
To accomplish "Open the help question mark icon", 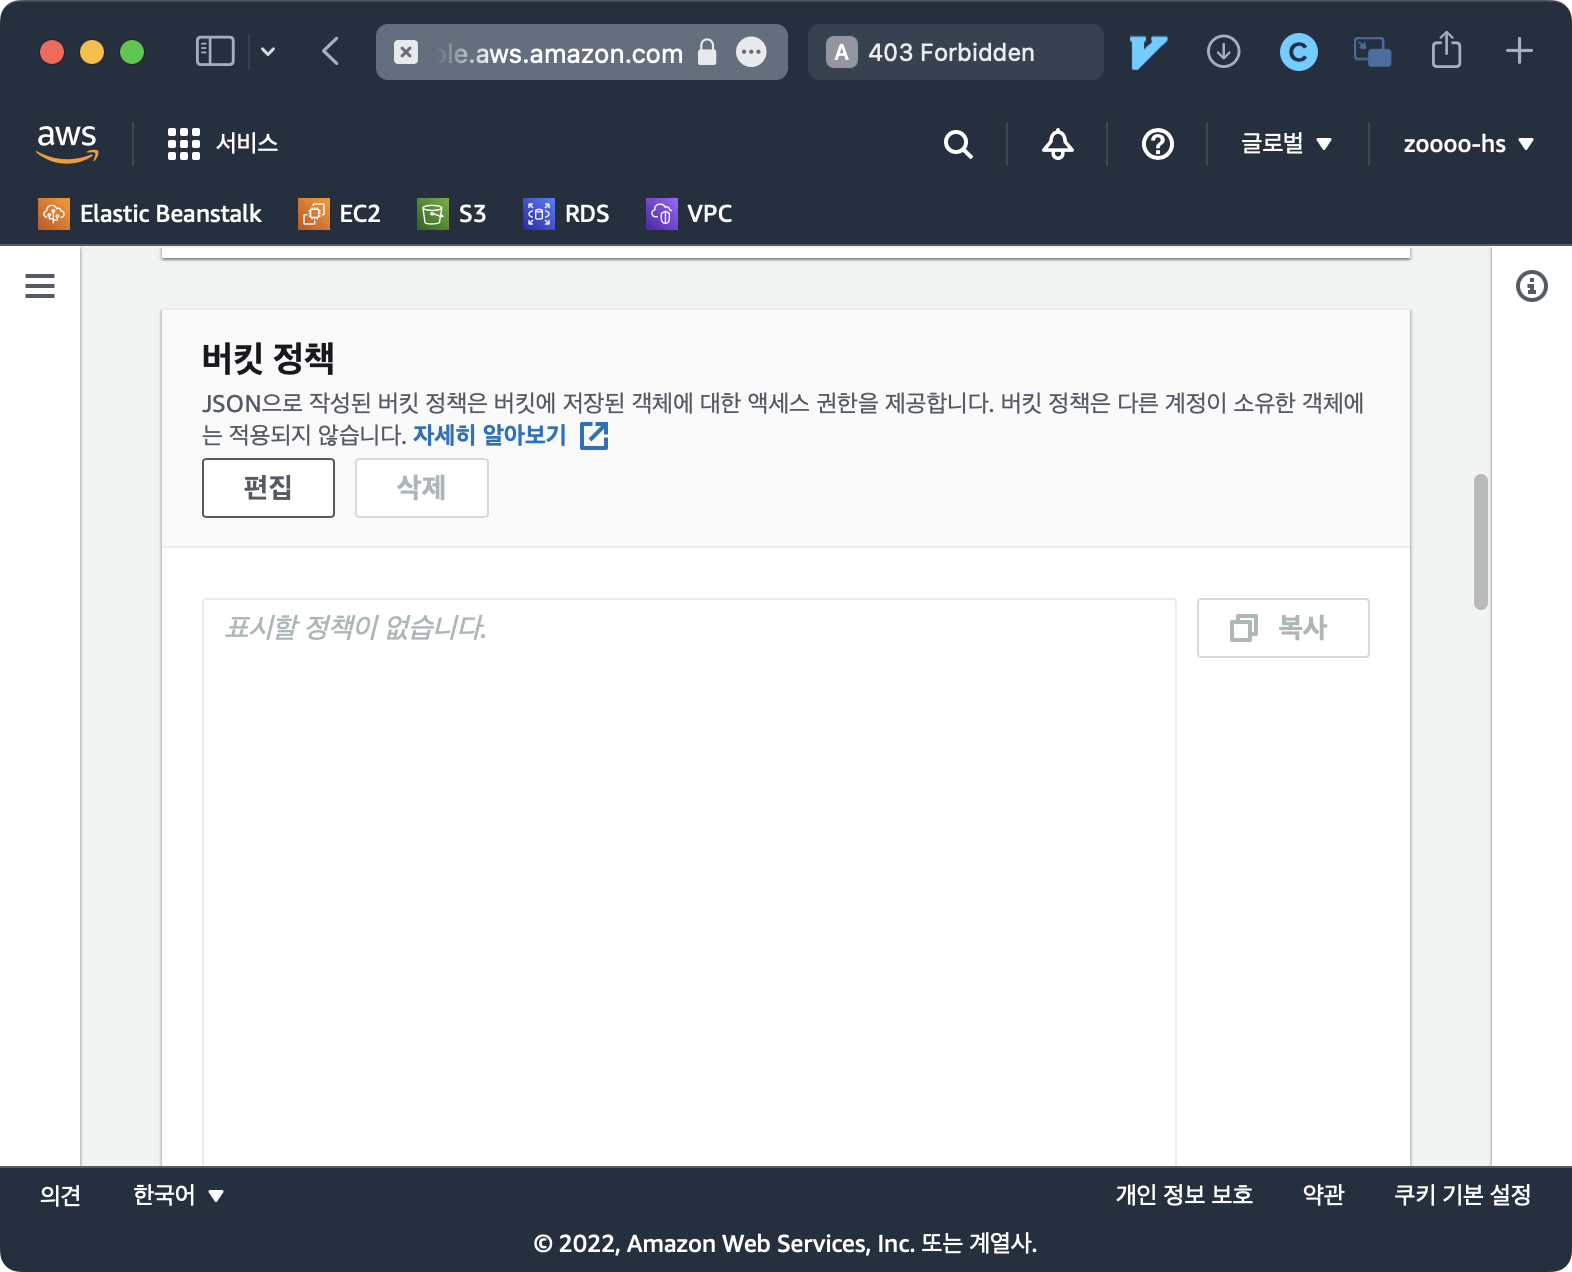I will pos(1157,144).
